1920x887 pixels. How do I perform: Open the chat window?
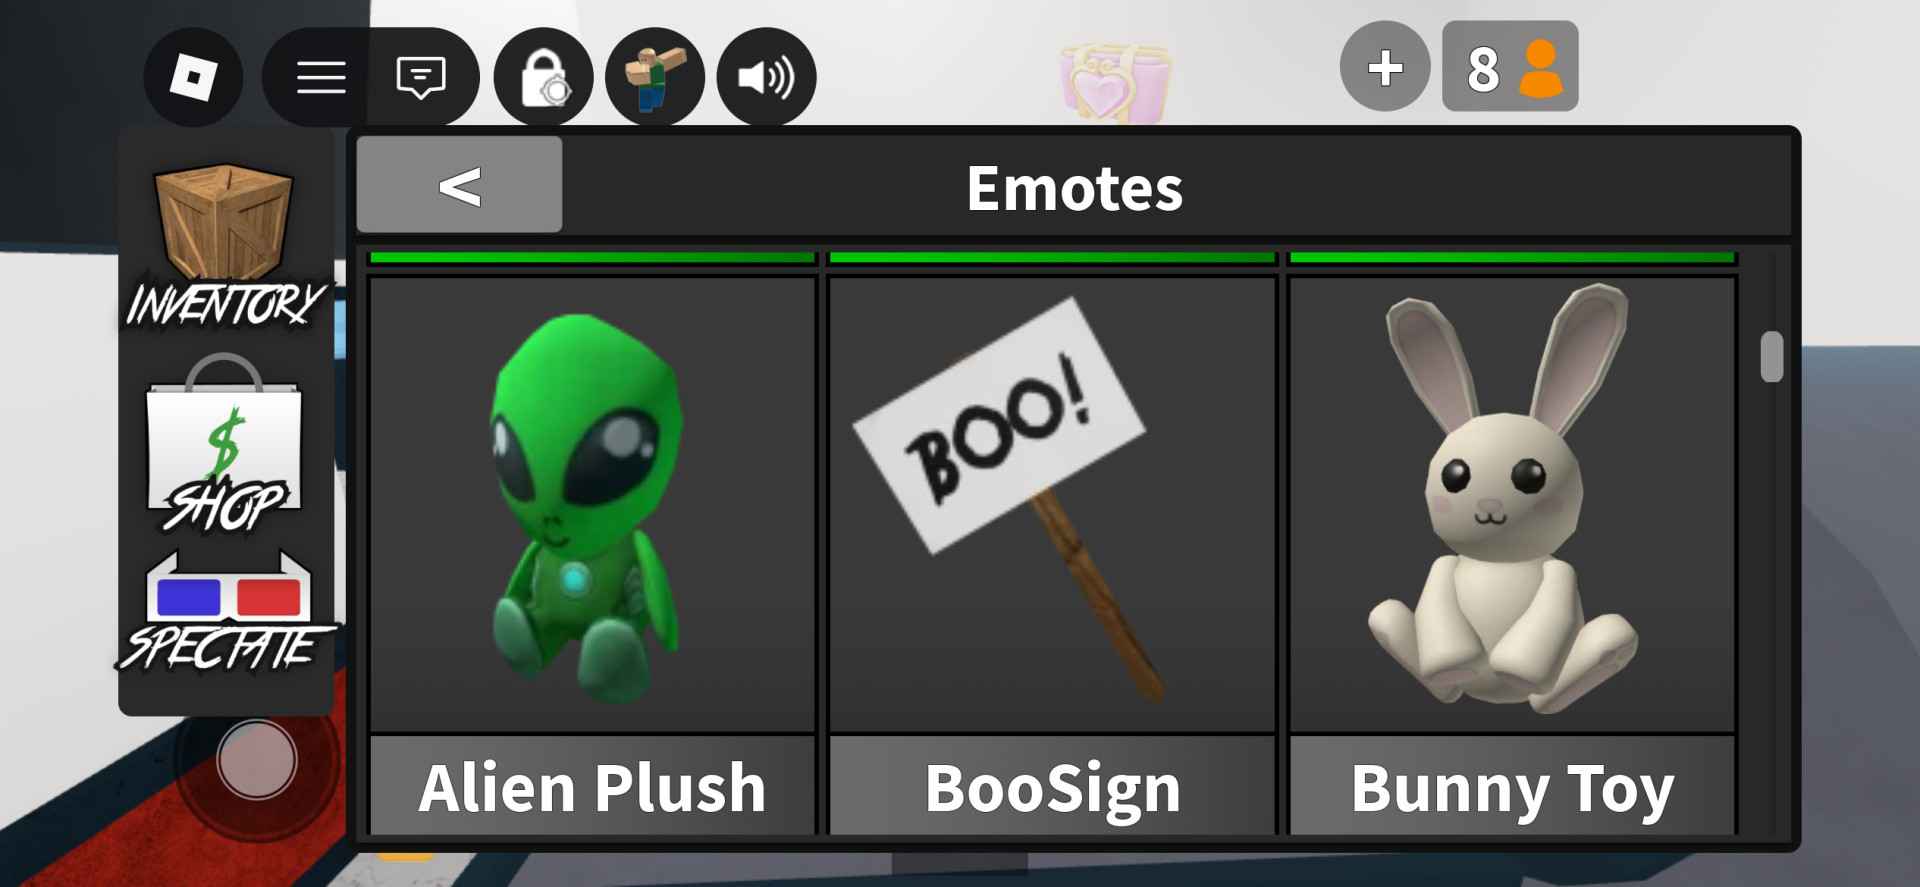pos(421,77)
